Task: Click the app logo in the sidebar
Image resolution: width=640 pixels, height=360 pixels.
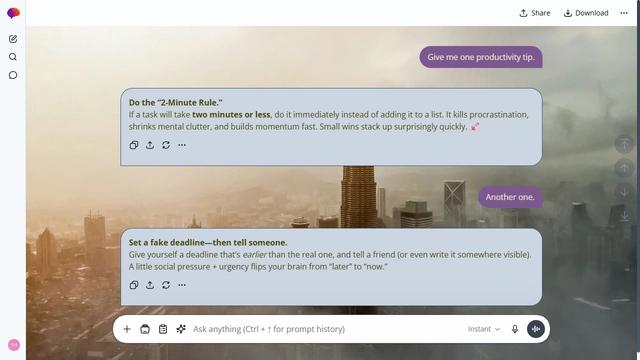Action: pyautogui.click(x=13, y=13)
